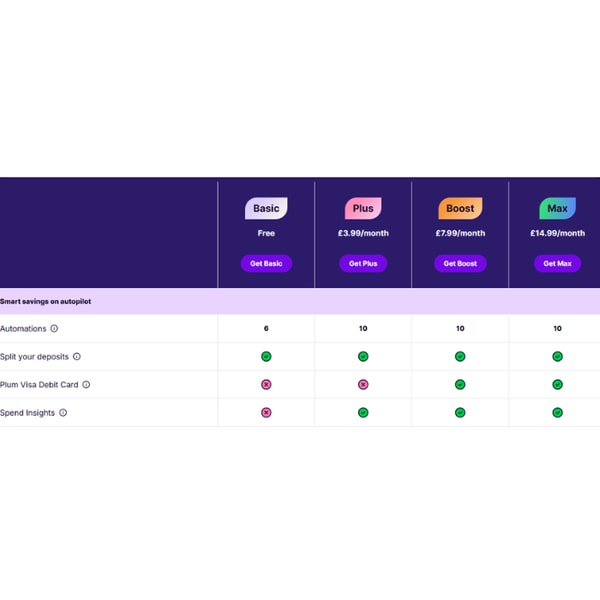Image resolution: width=600 pixels, height=600 pixels.
Task: Click green check for Spend Insights in Boost
Action: tap(460, 412)
